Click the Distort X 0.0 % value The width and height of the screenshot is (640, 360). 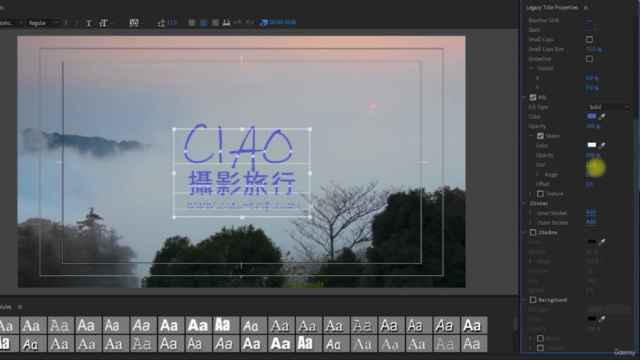coord(592,78)
